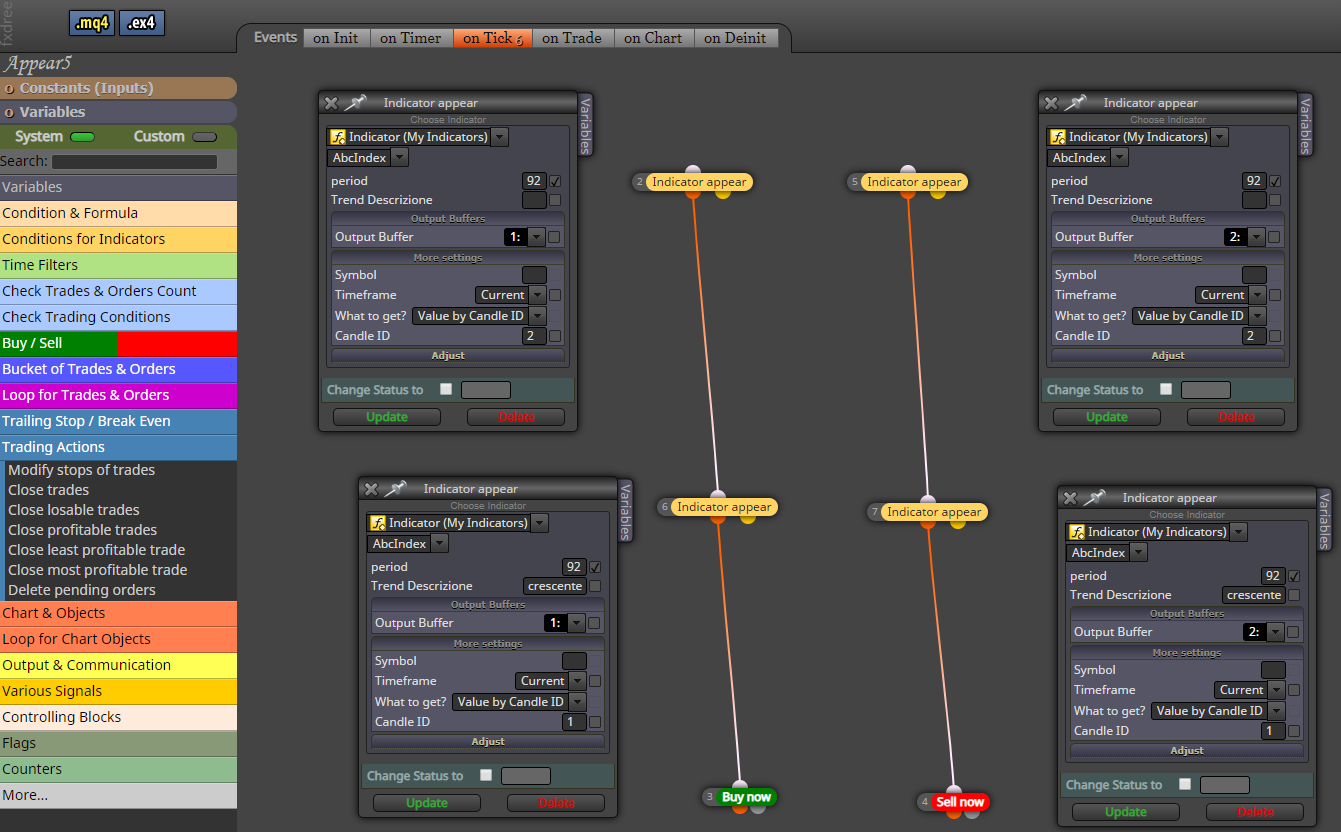Check Trend Descrizione box in Buffer 2:, Candle ID 2 panel
The image size is (1341, 832).
1275,200
